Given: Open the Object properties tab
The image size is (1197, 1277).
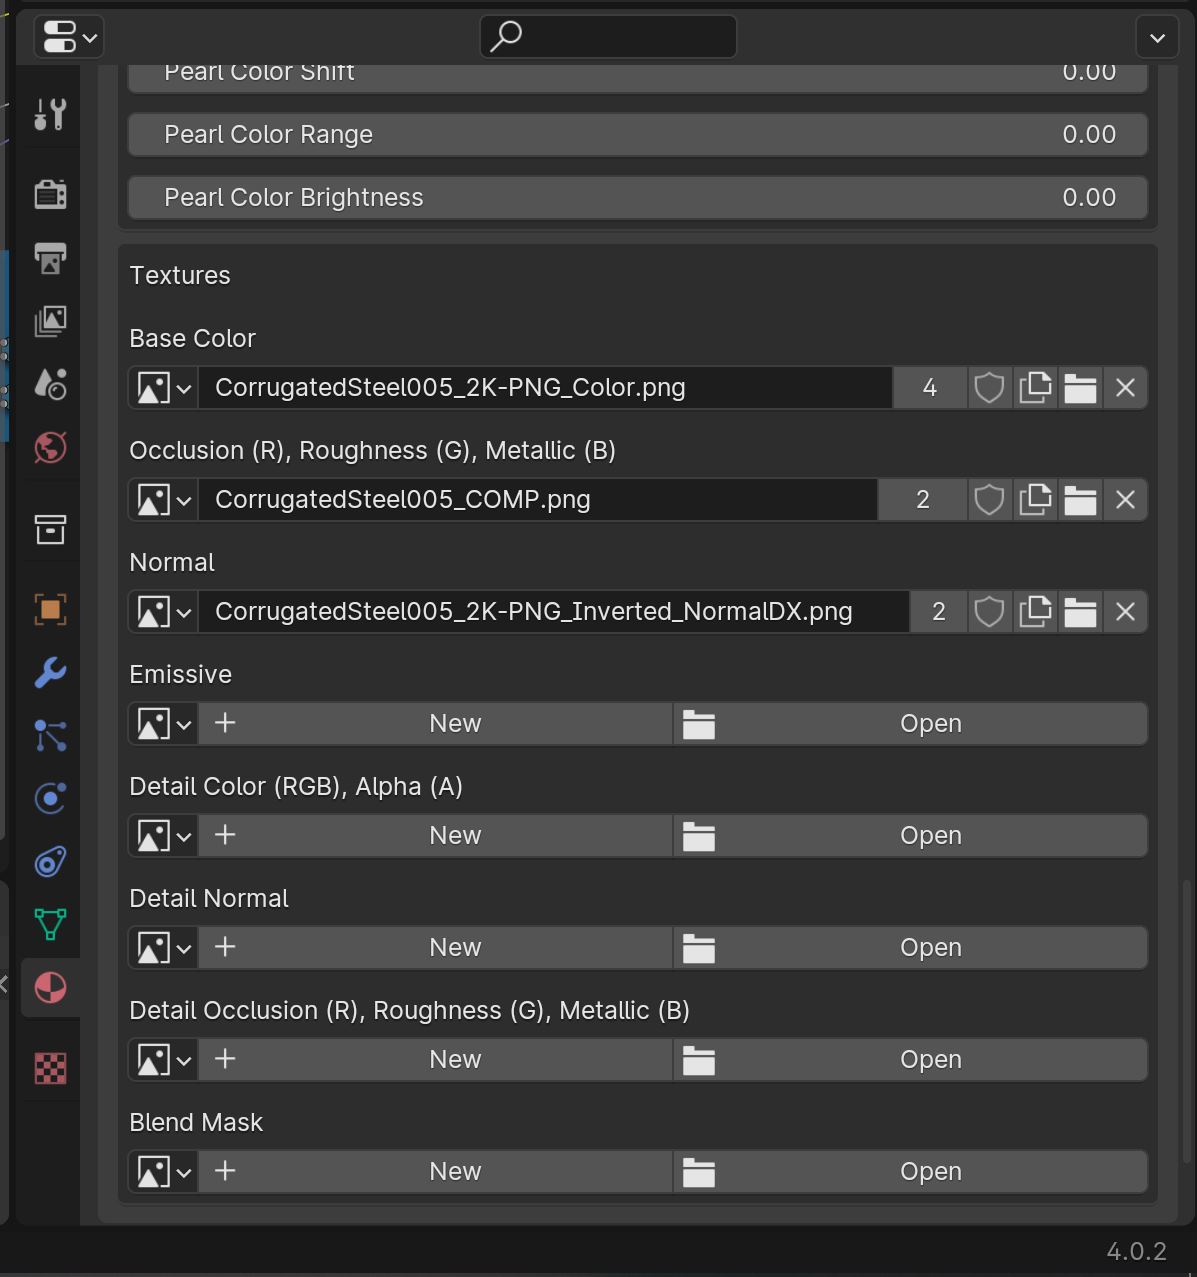Looking at the screenshot, I should (x=50, y=609).
